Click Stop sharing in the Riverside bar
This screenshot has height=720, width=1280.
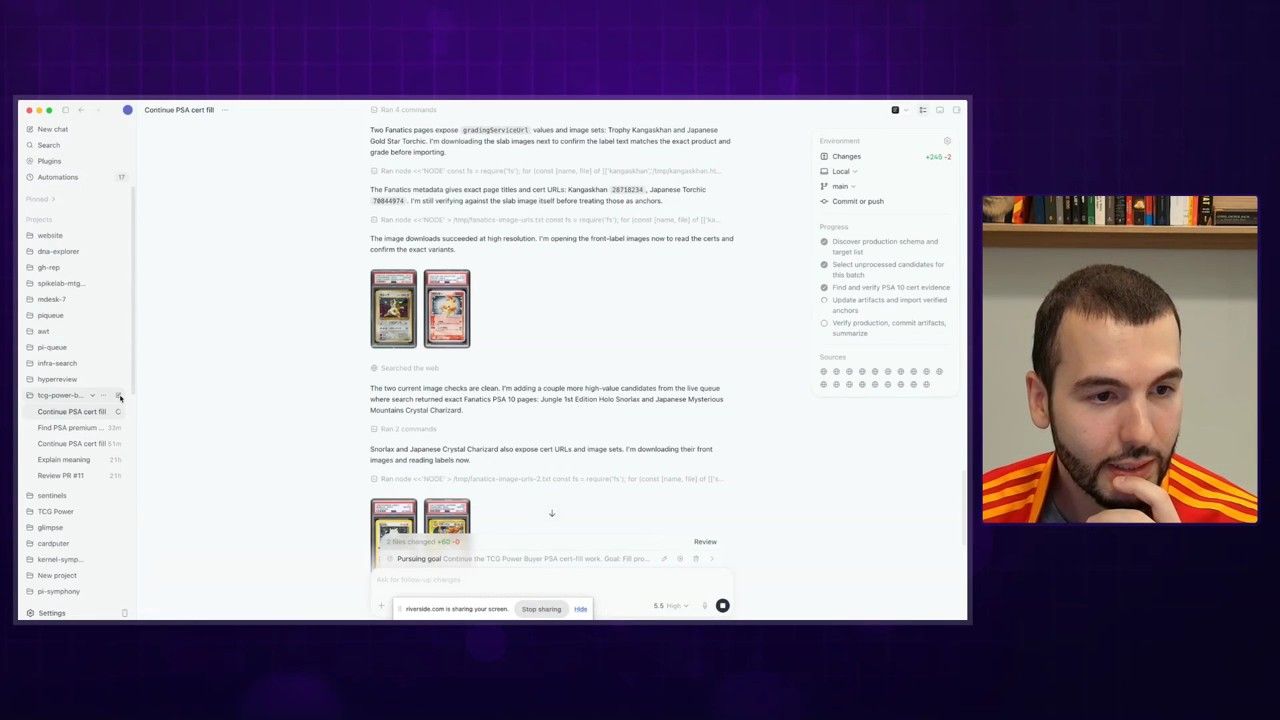[x=541, y=609]
